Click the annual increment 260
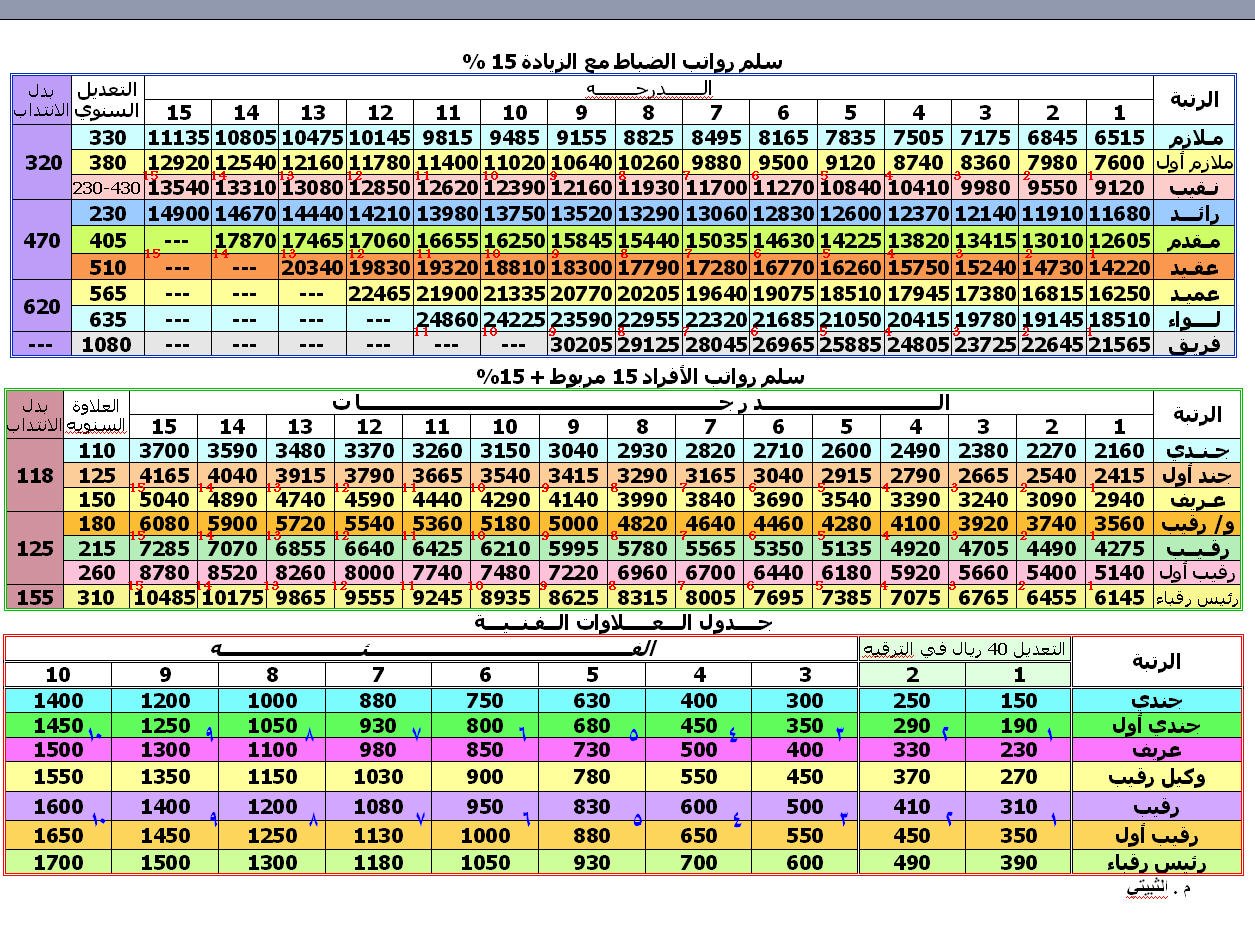 click(97, 573)
